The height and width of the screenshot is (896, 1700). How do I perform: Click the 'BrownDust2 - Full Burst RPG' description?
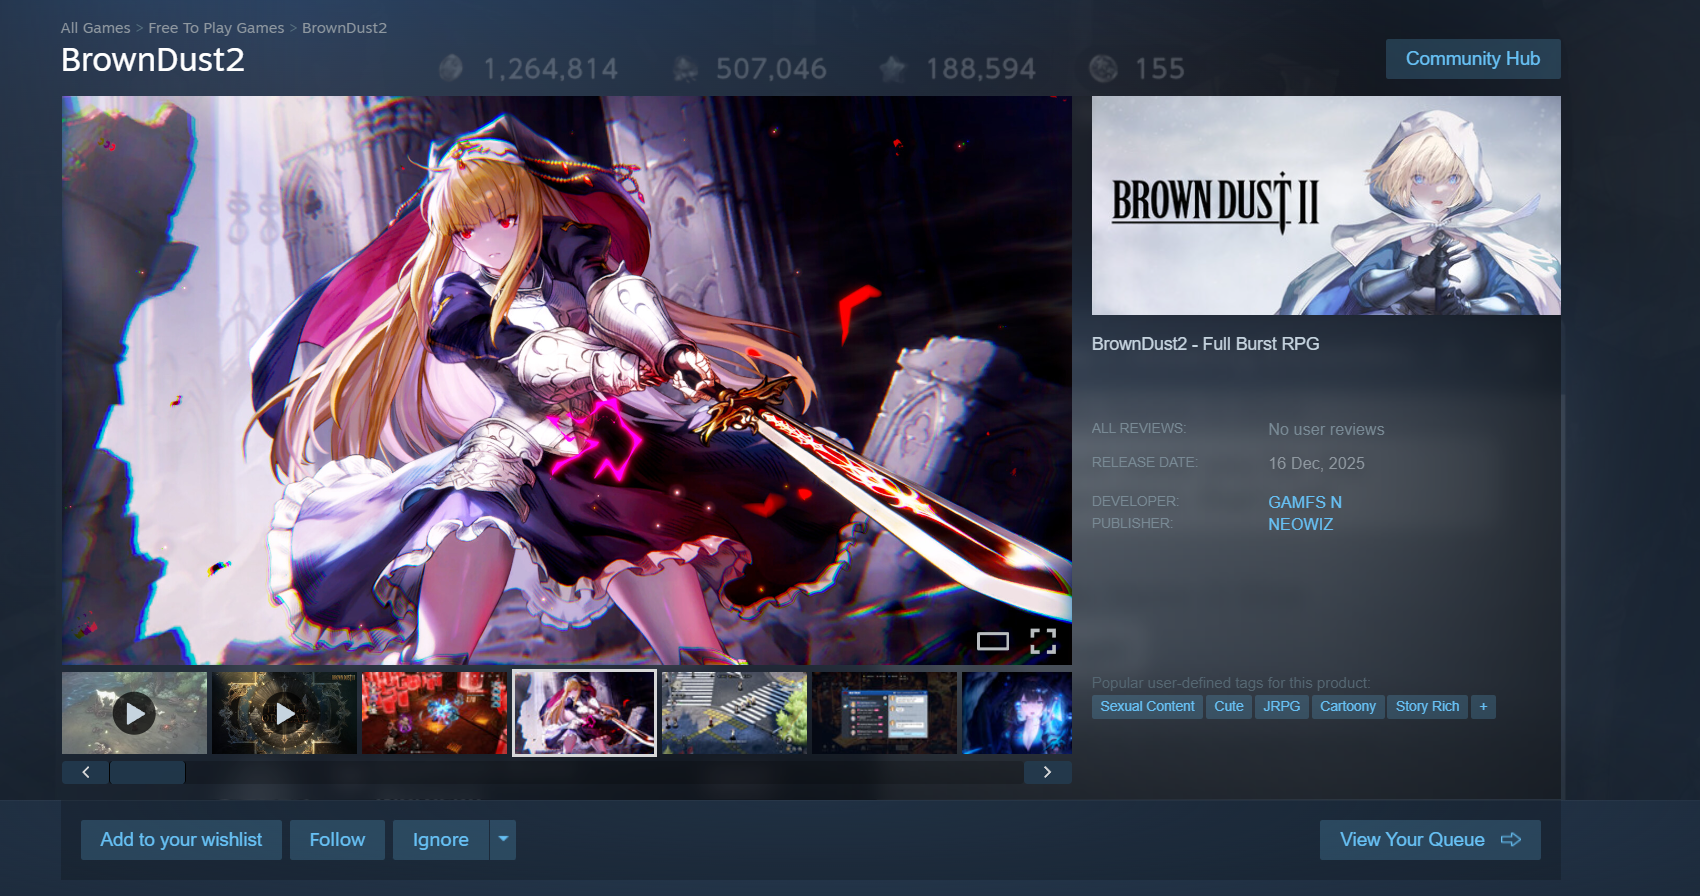click(x=1205, y=344)
